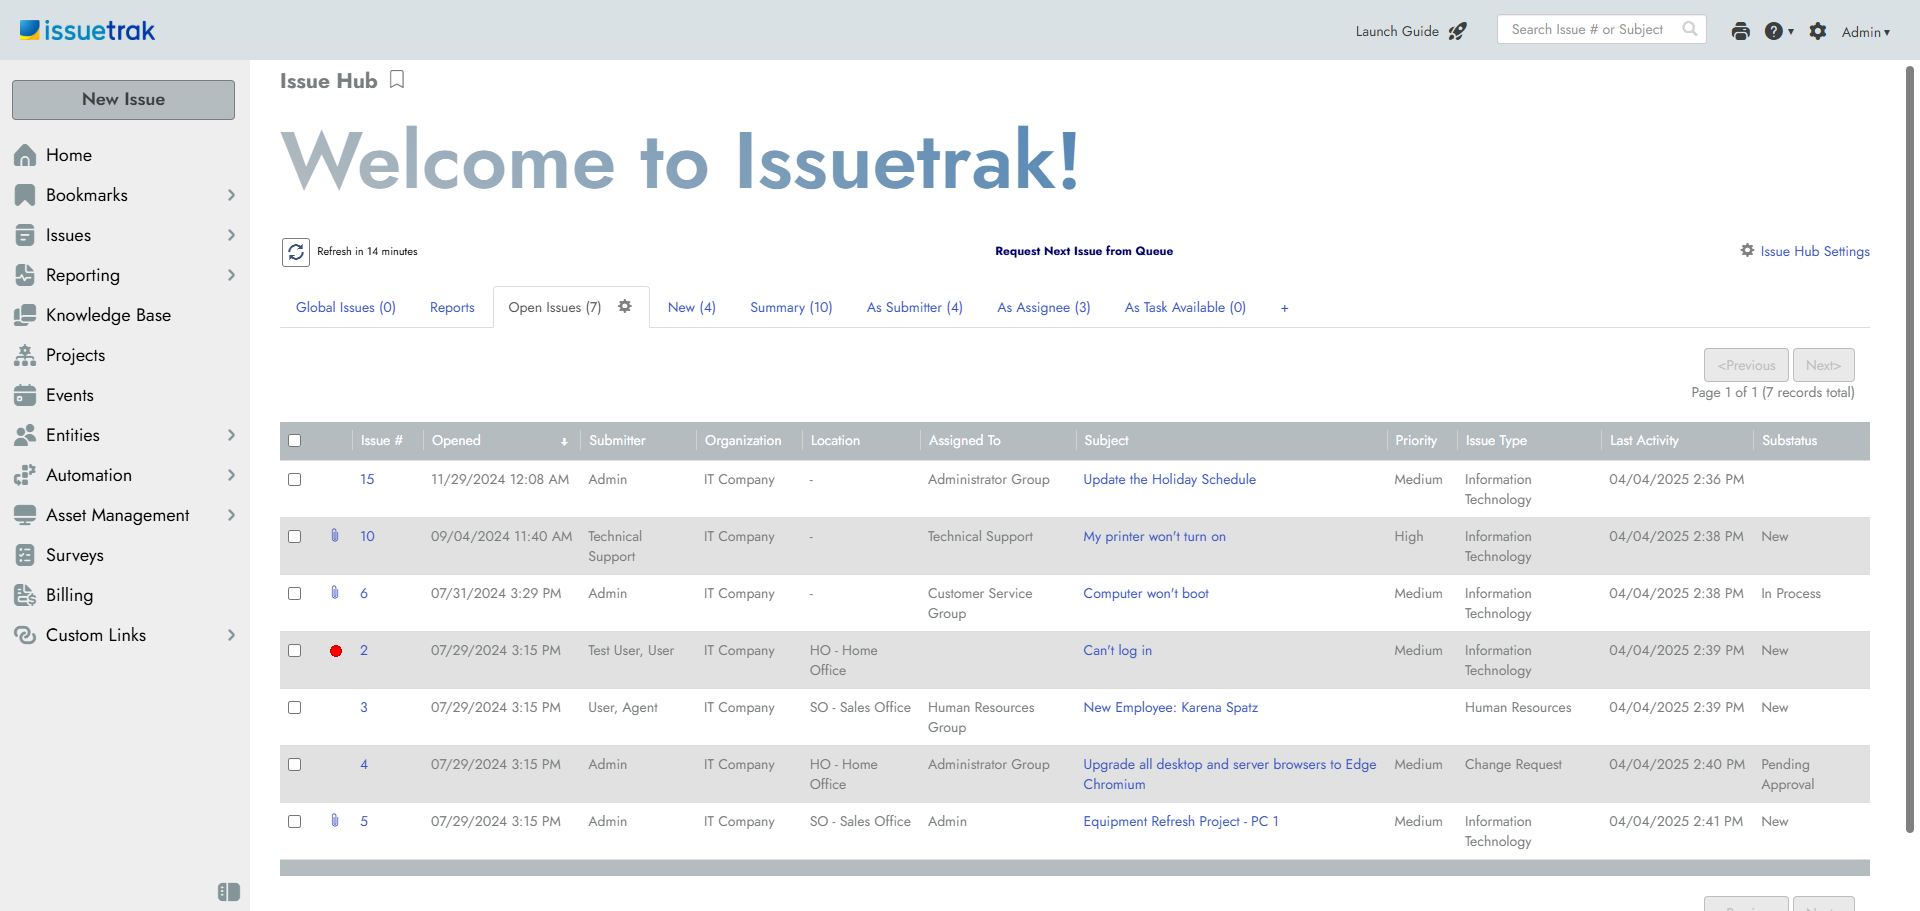Screen dimensions: 1920x911
Task: Click the Billing sidebar icon
Action: (x=25, y=595)
